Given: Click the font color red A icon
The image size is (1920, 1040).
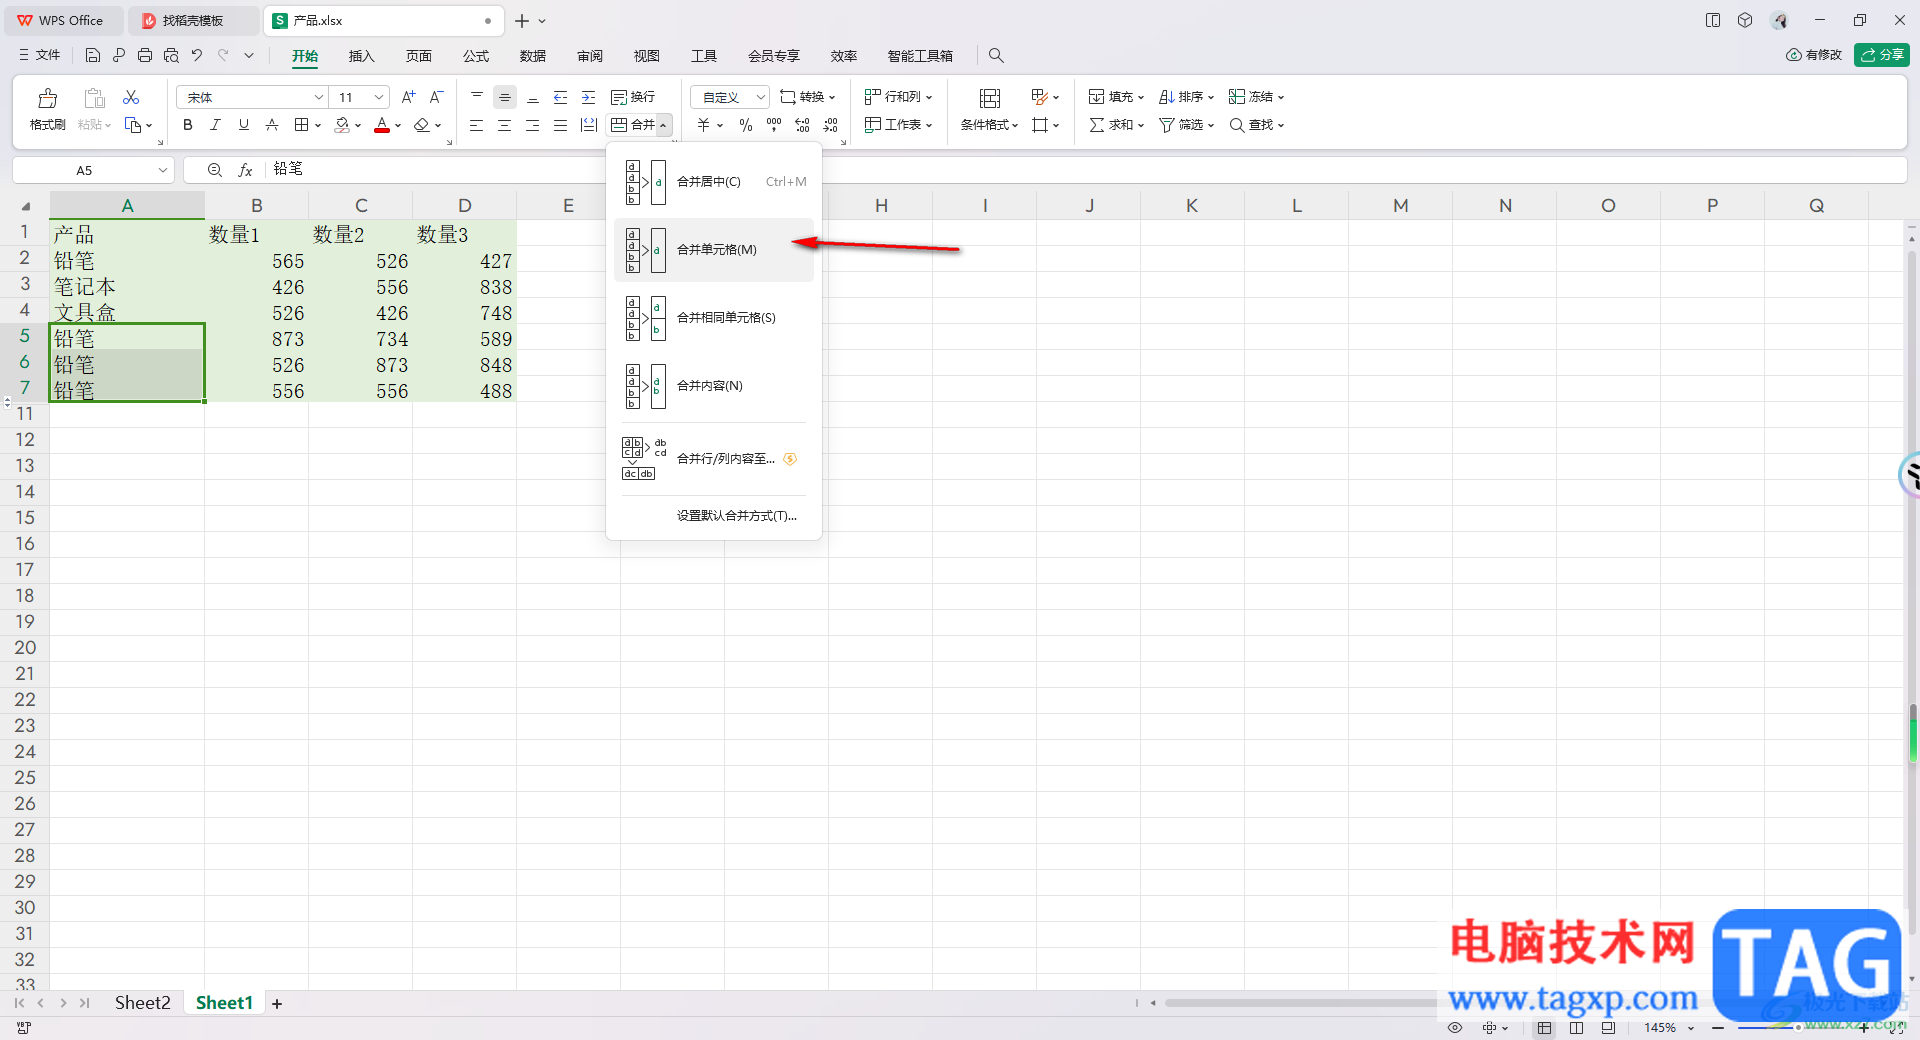Looking at the screenshot, I should pyautogui.click(x=381, y=125).
